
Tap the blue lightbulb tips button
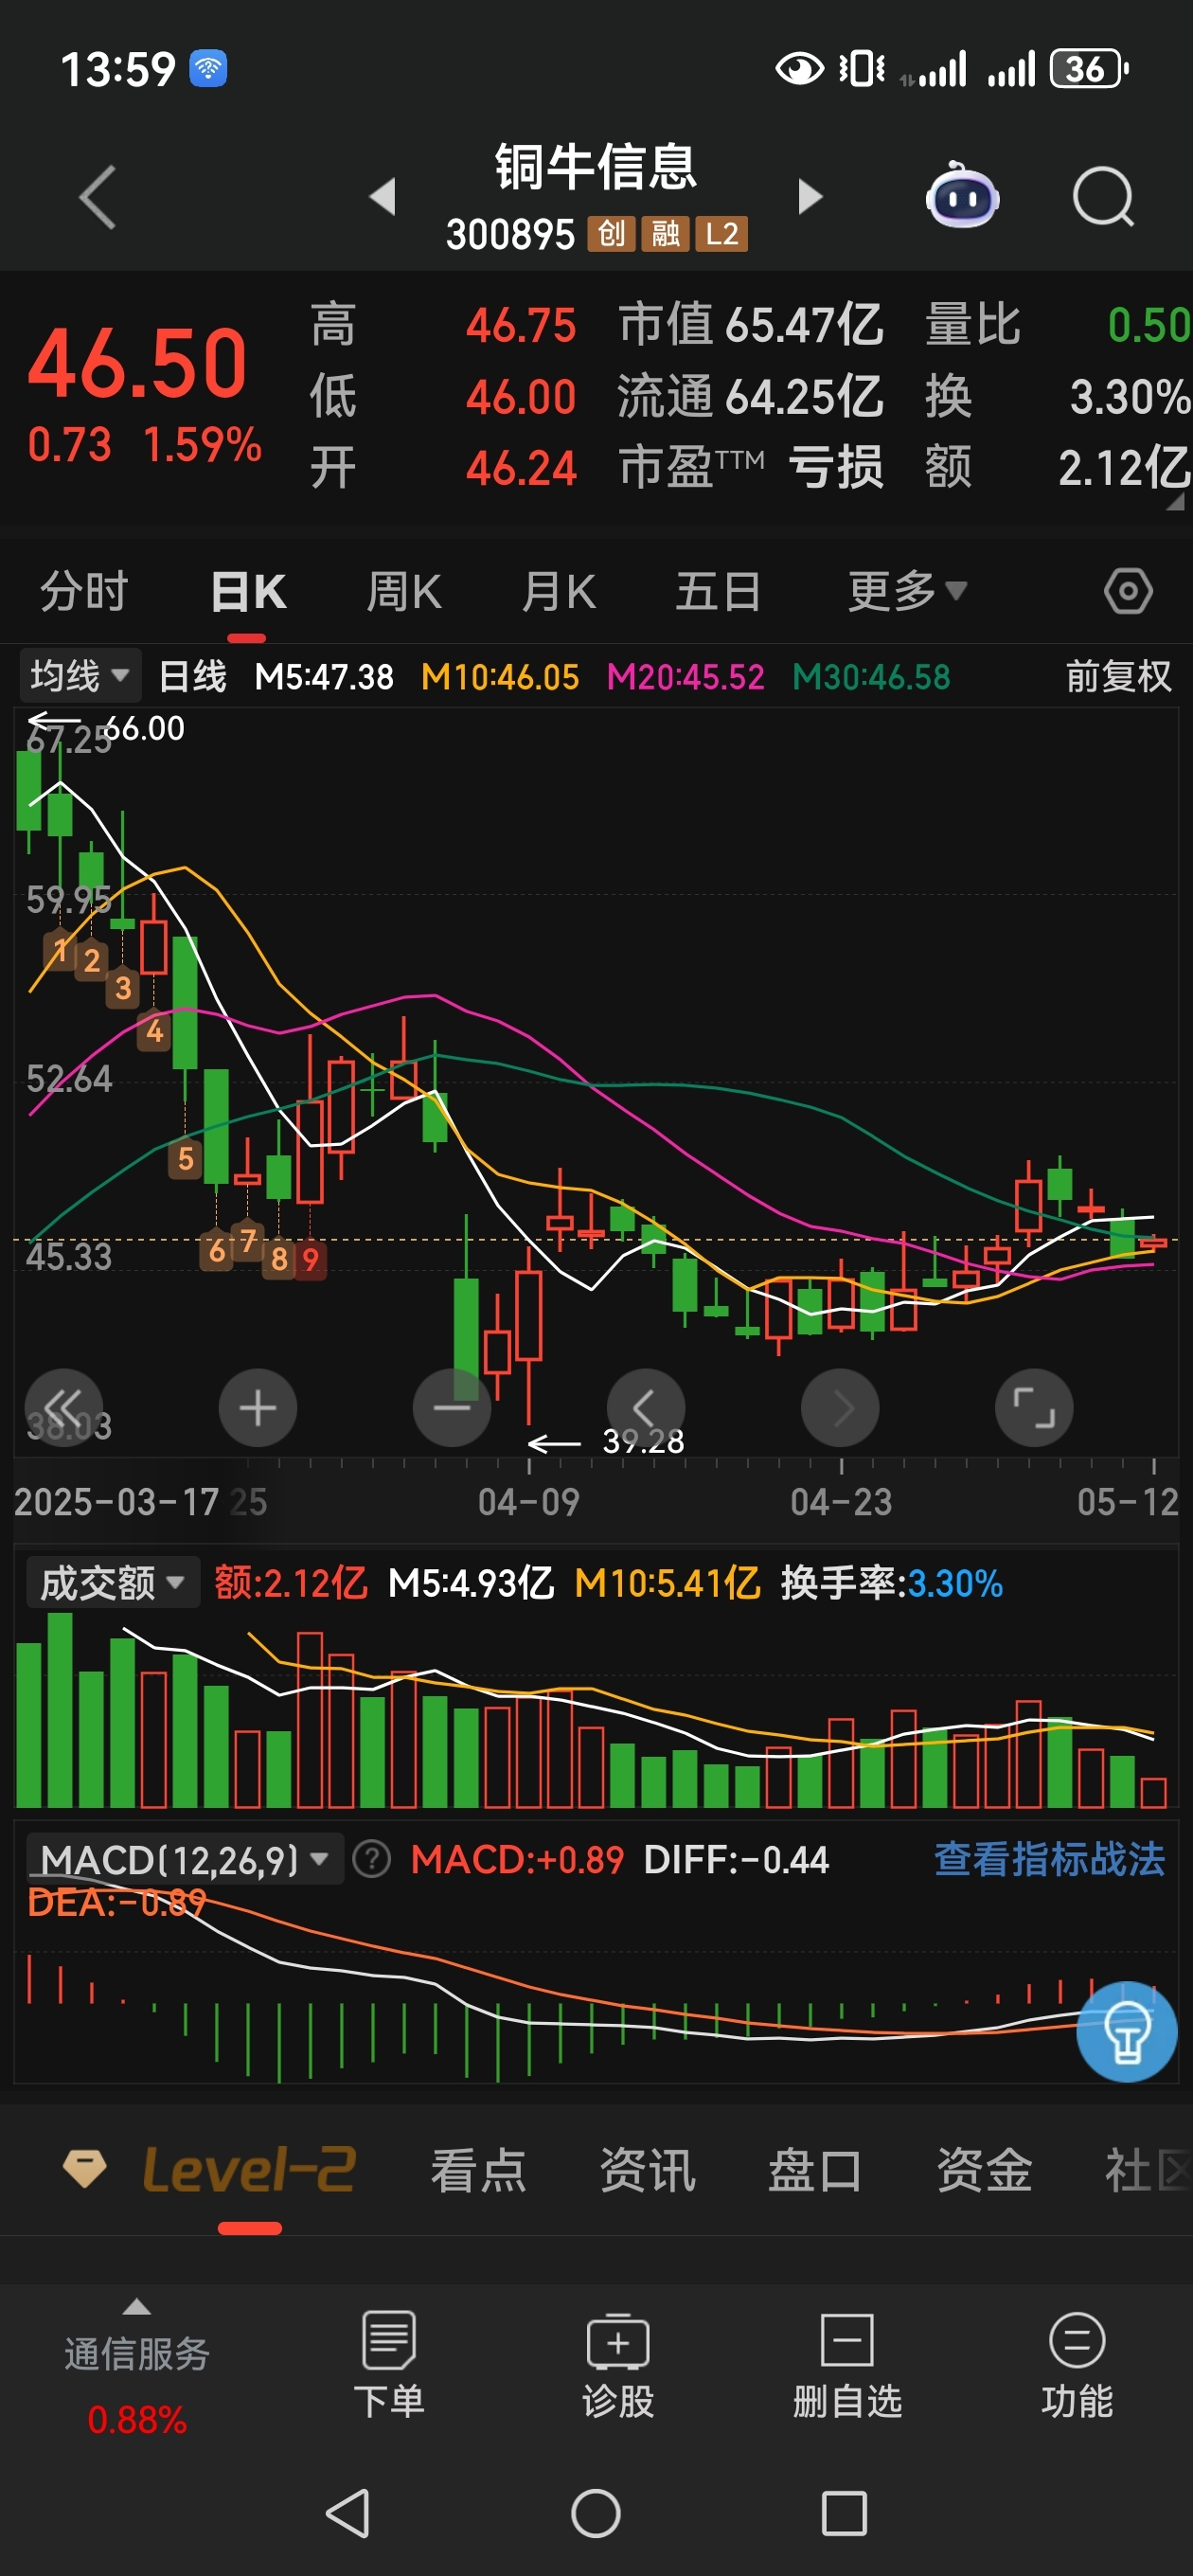tap(1126, 2031)
